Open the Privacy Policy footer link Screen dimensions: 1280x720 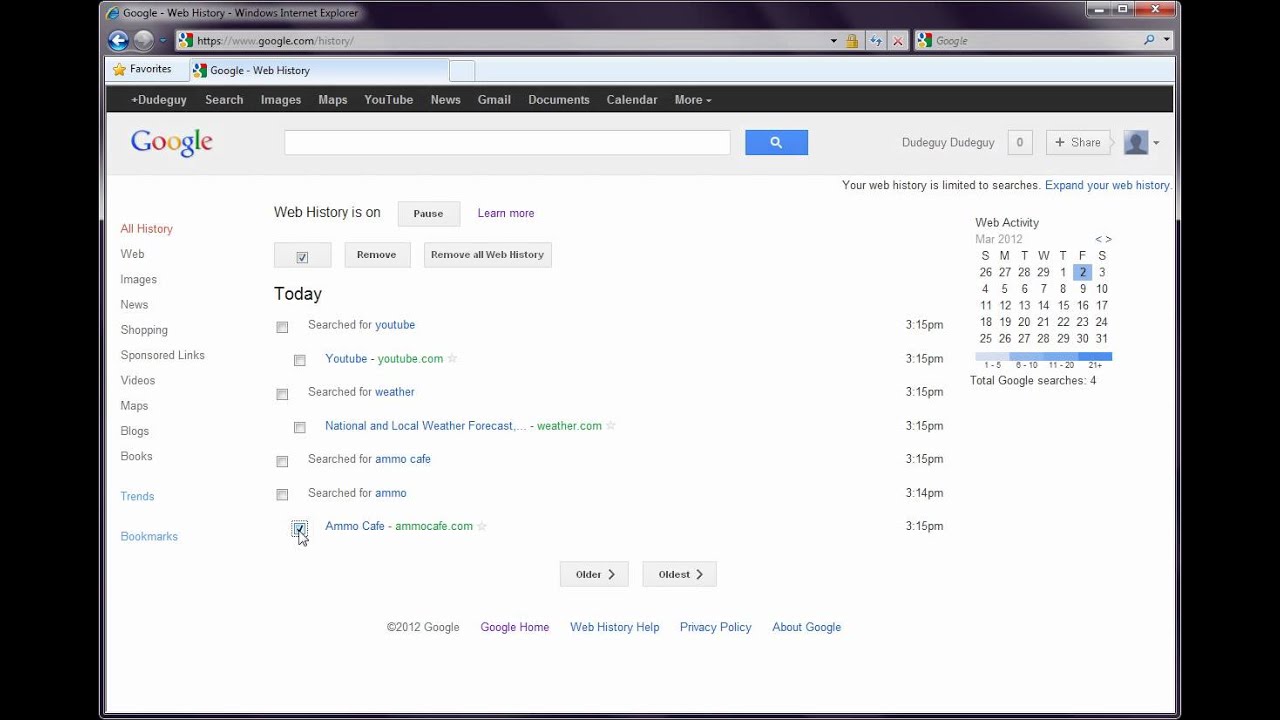(x=716, y=627)
